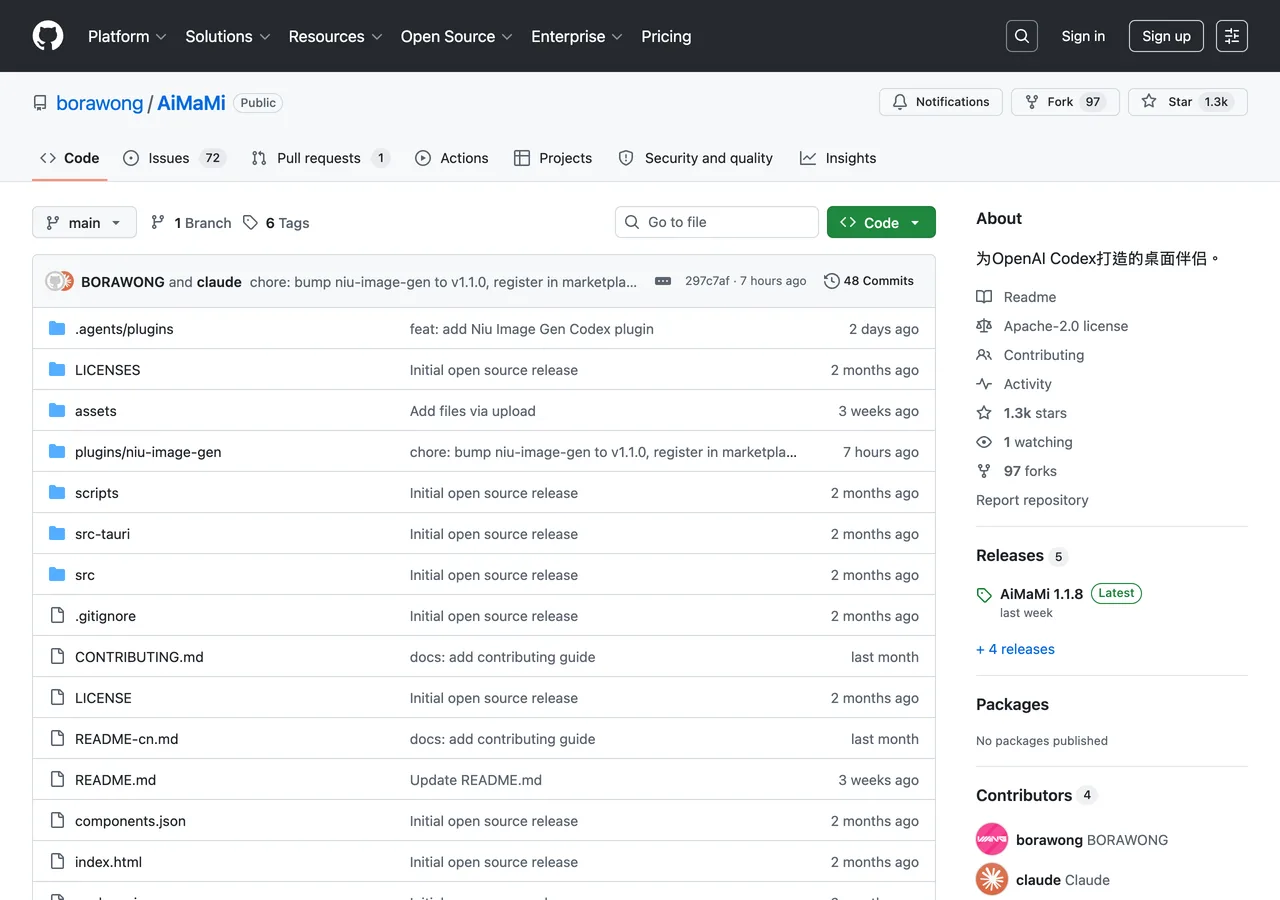Open "Update README.md" commit message
Viewport: 1280px width, 900px height.
pyautogui.click(x=476, y=780)
